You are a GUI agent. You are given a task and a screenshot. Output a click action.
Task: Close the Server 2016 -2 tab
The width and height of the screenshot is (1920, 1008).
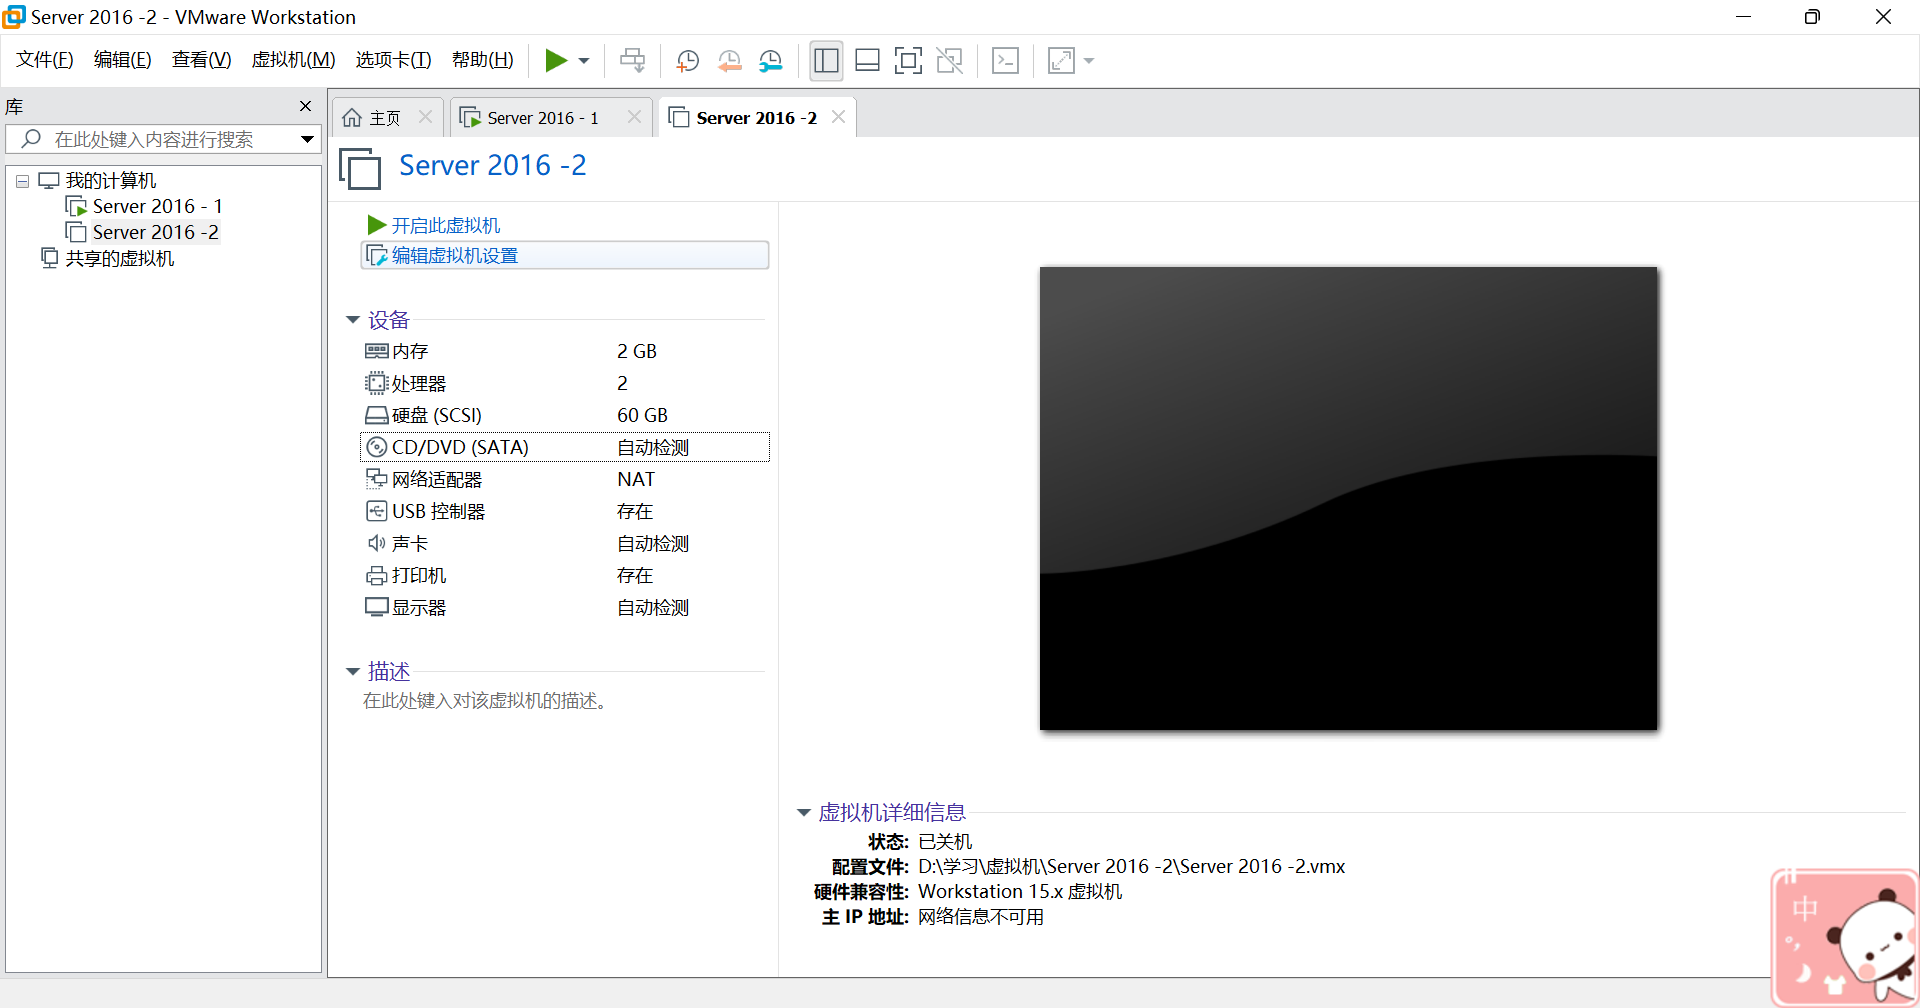point(838,117)
